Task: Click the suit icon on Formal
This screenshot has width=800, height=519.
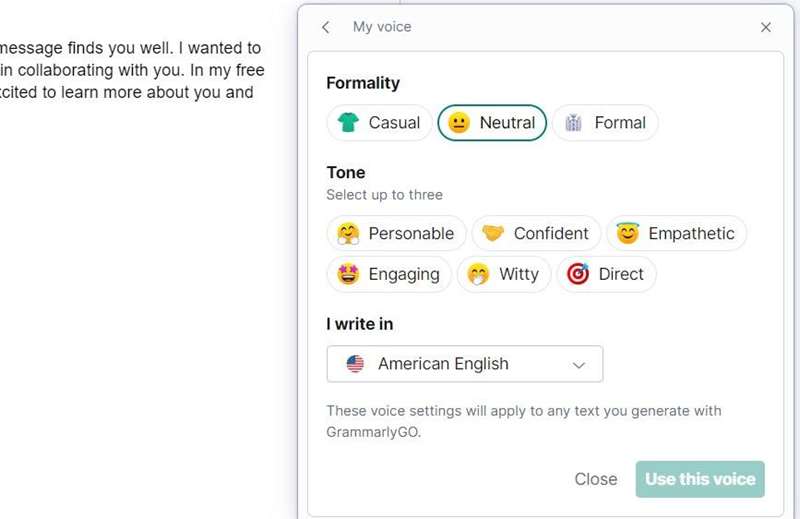Action: [573, 123]
